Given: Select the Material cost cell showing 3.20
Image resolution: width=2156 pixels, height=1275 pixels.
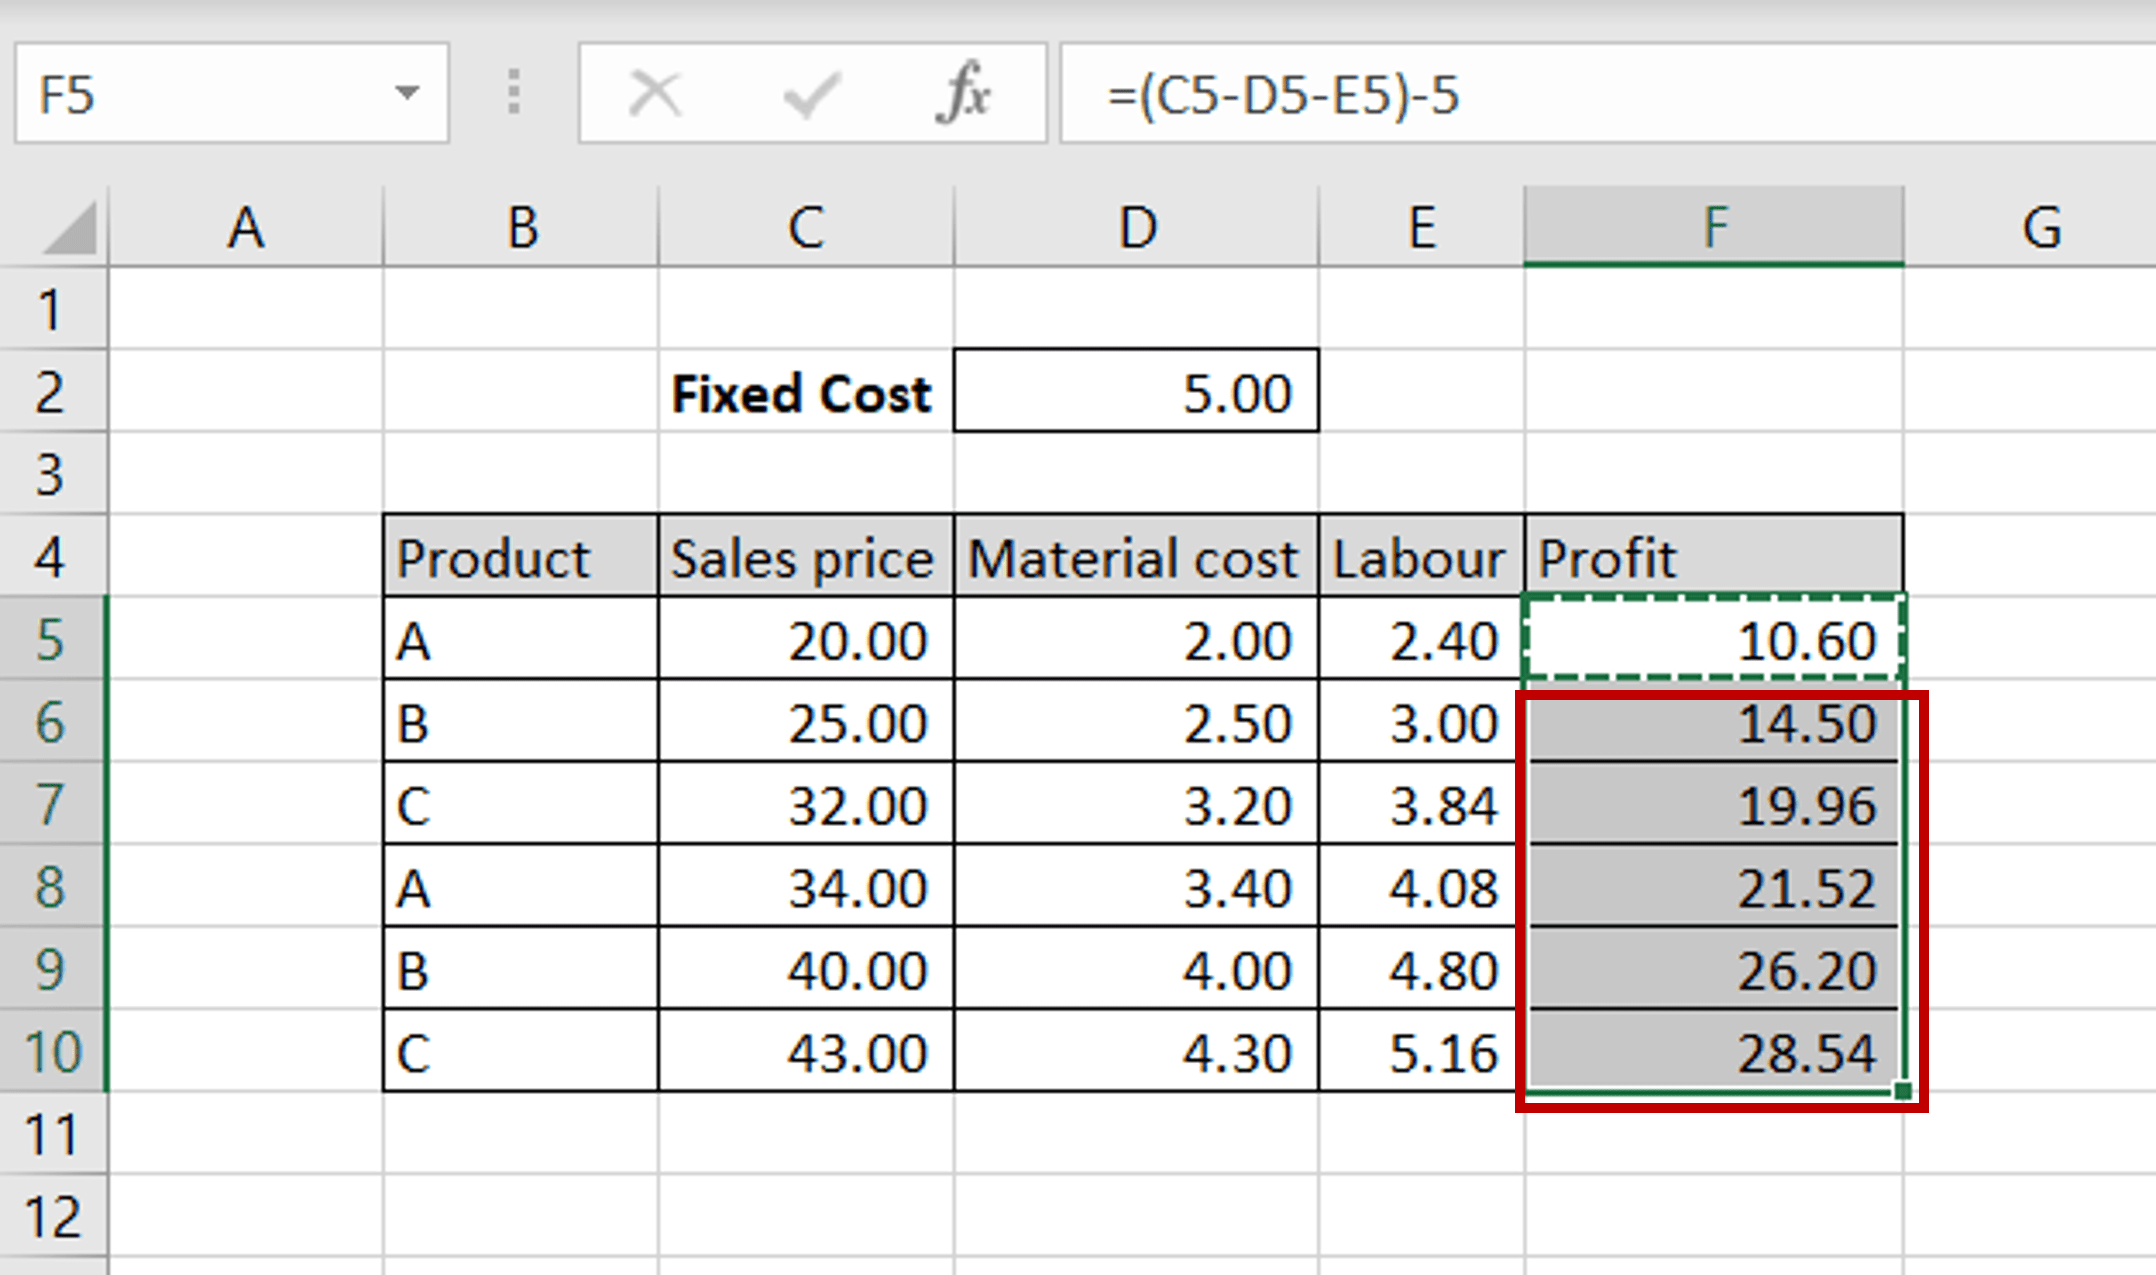Looking at the screenshot, I should pyautogui.click(x=1135, y=804).
